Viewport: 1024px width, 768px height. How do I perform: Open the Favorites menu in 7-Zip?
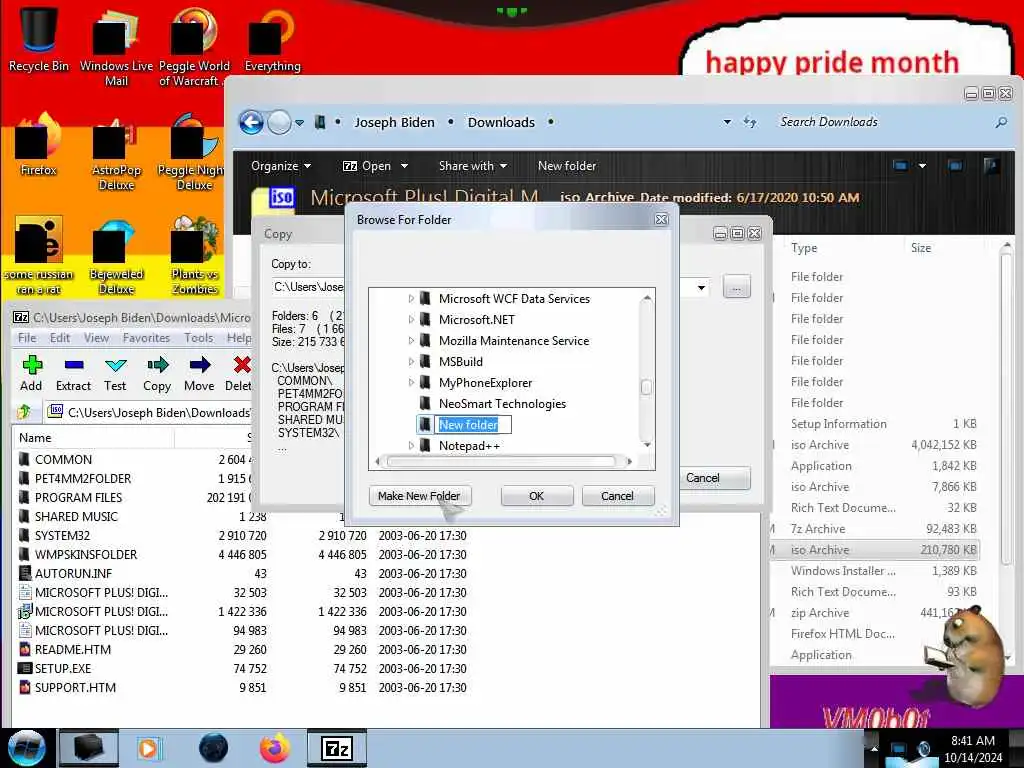pyautogui.click(x=146, y=338)
